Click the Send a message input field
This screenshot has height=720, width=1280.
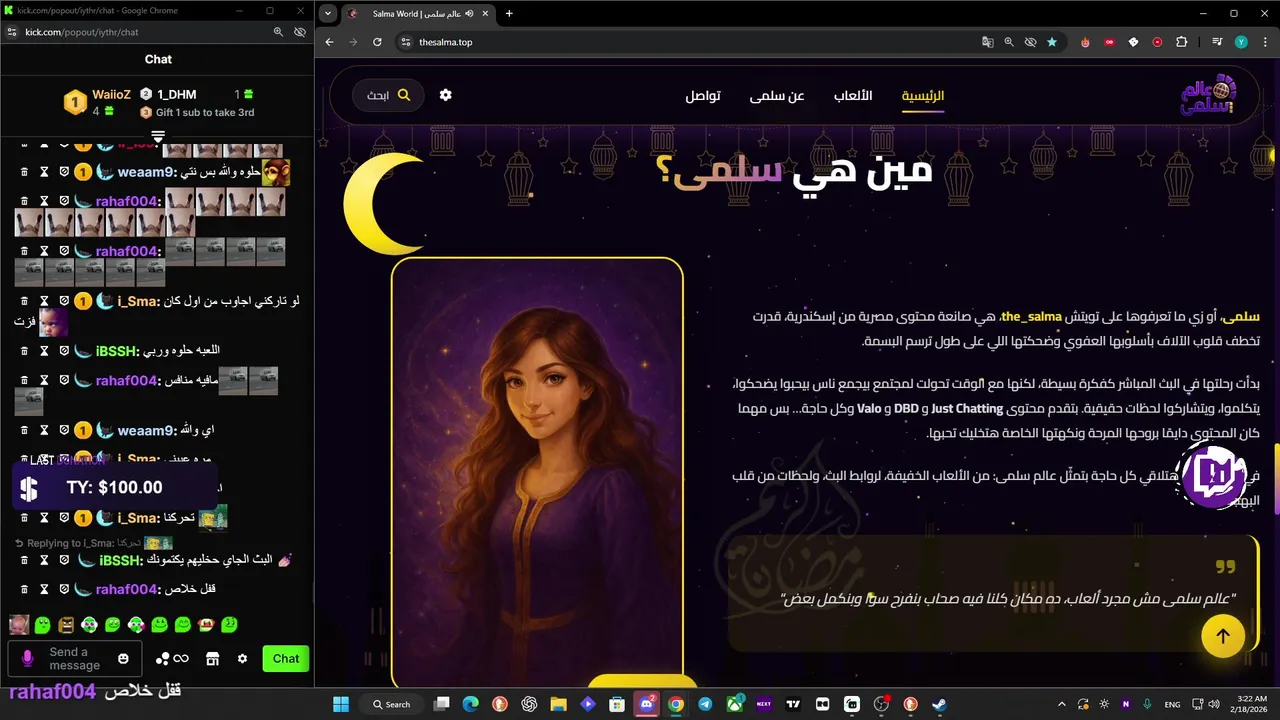74,659
